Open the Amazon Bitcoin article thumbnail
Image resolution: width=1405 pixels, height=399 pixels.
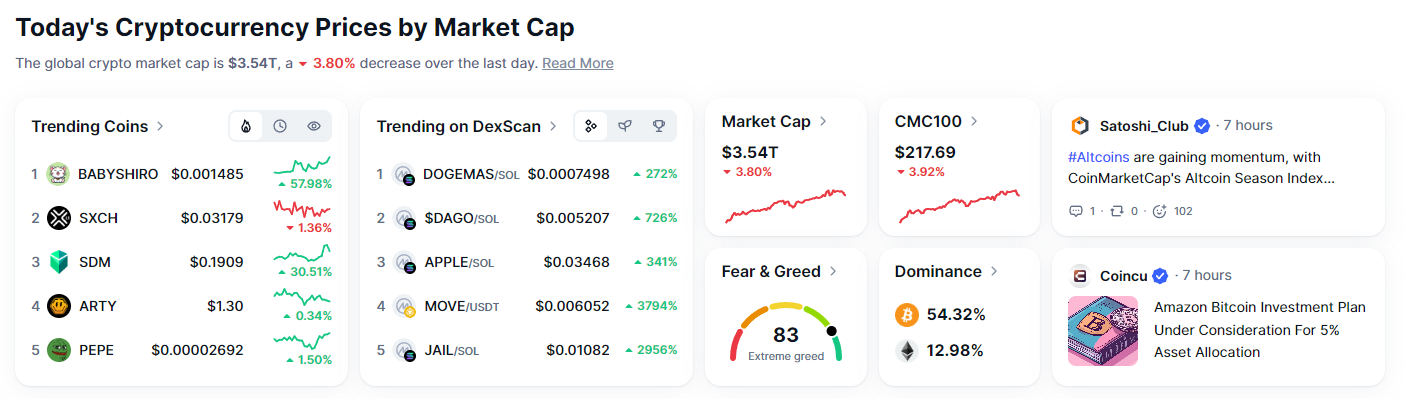[x=1103, y=330]
